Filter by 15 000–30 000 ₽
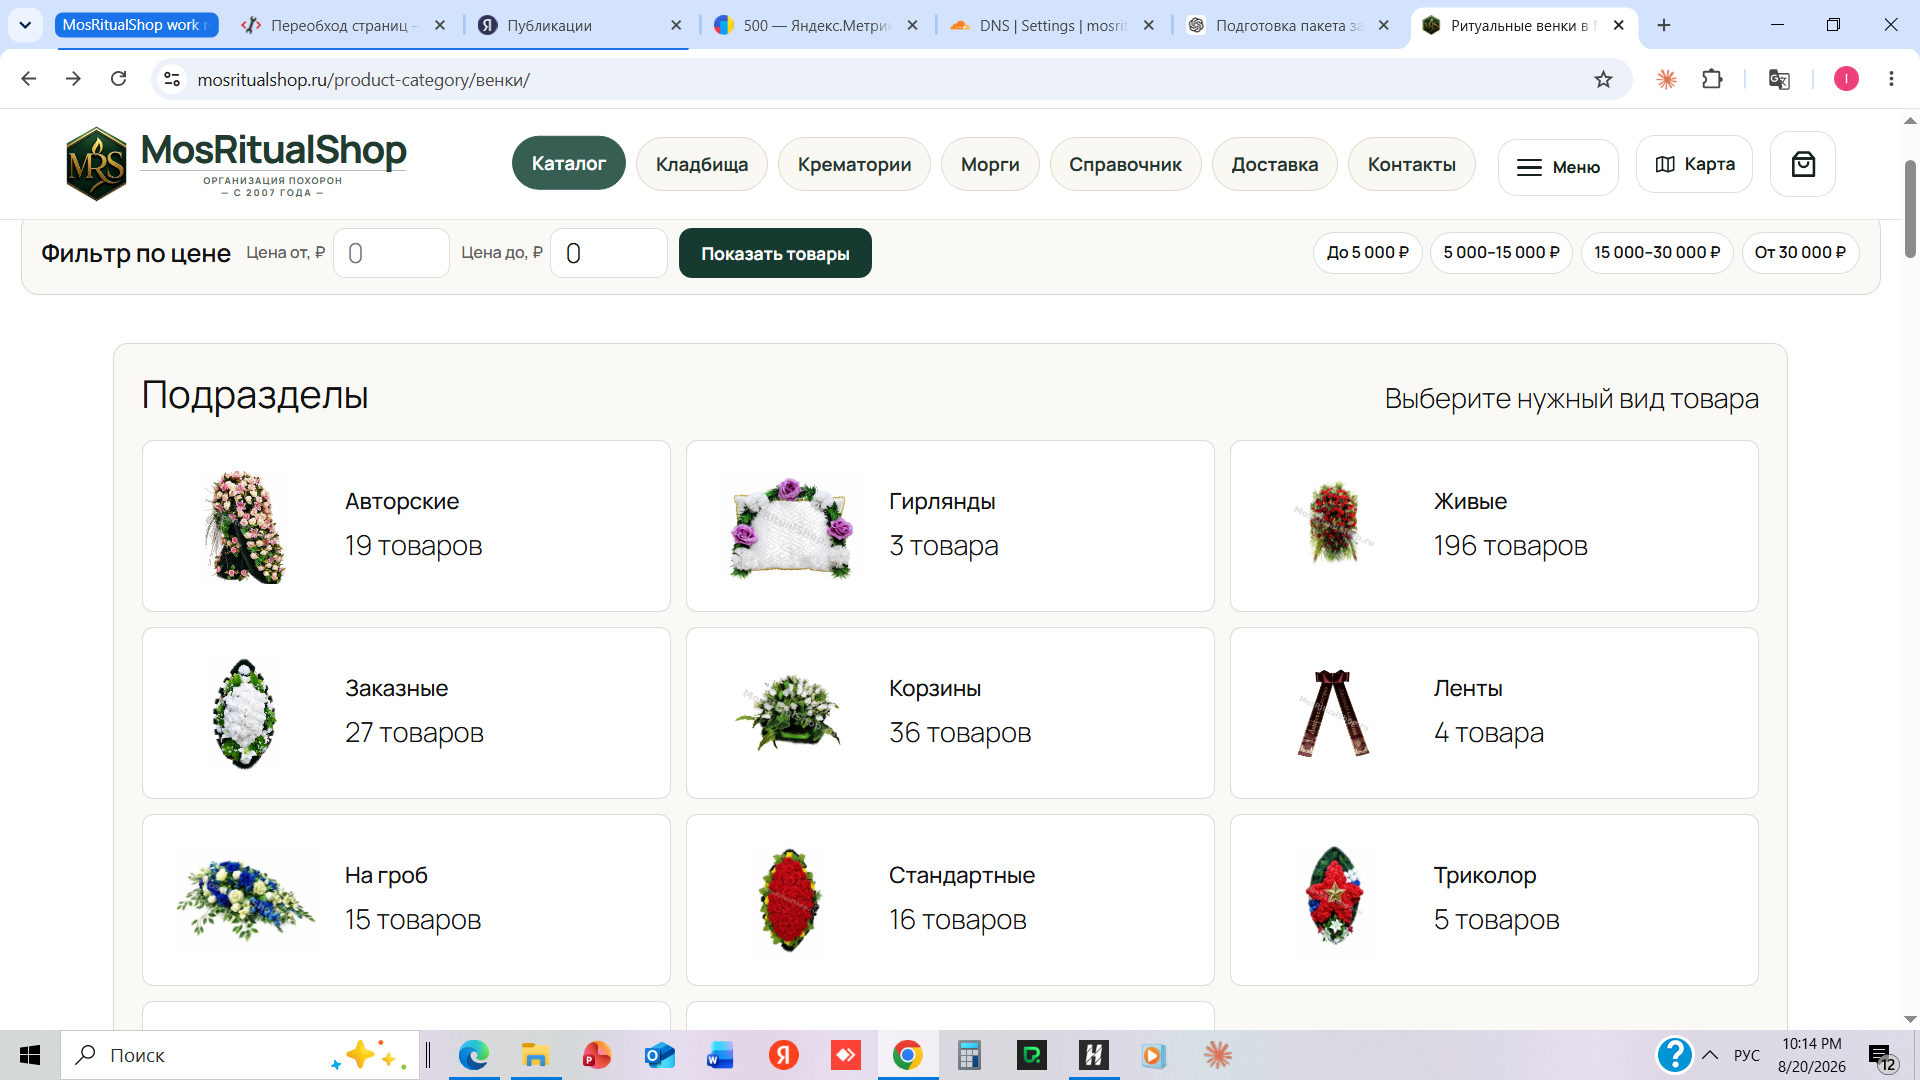This screenshot has height=1080, width=1920. (1657, 252)
